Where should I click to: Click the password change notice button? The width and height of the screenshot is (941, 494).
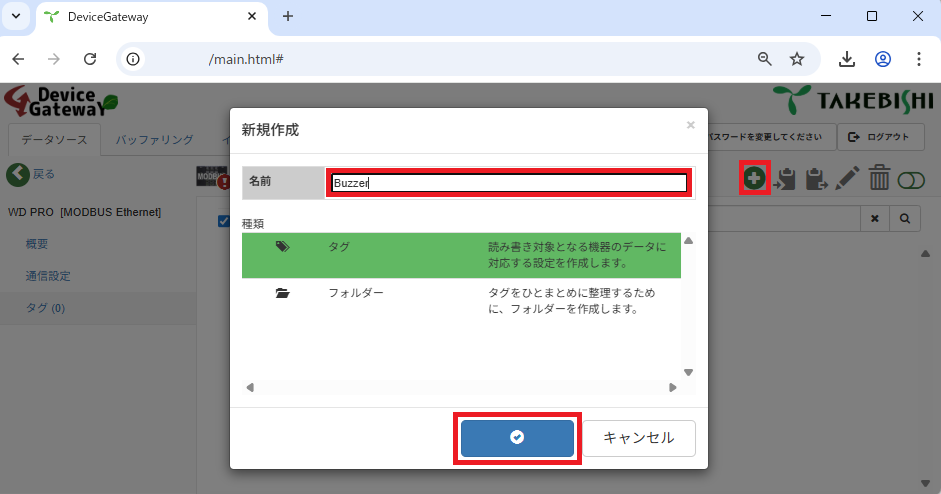(x=772, y=137)
